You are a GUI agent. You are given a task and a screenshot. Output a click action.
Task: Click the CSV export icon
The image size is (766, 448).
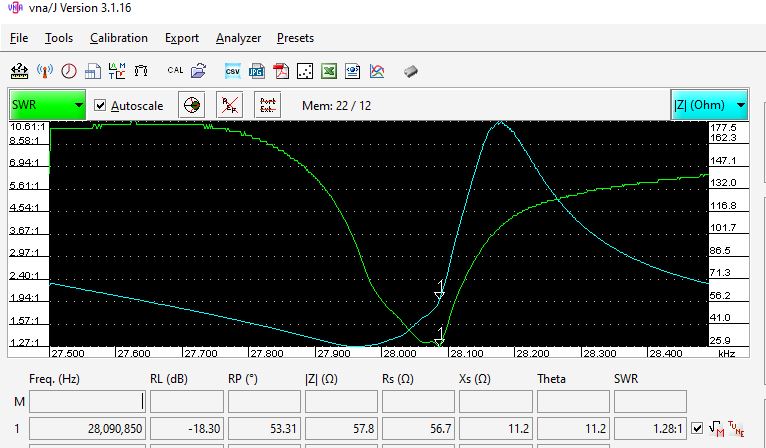232,71
